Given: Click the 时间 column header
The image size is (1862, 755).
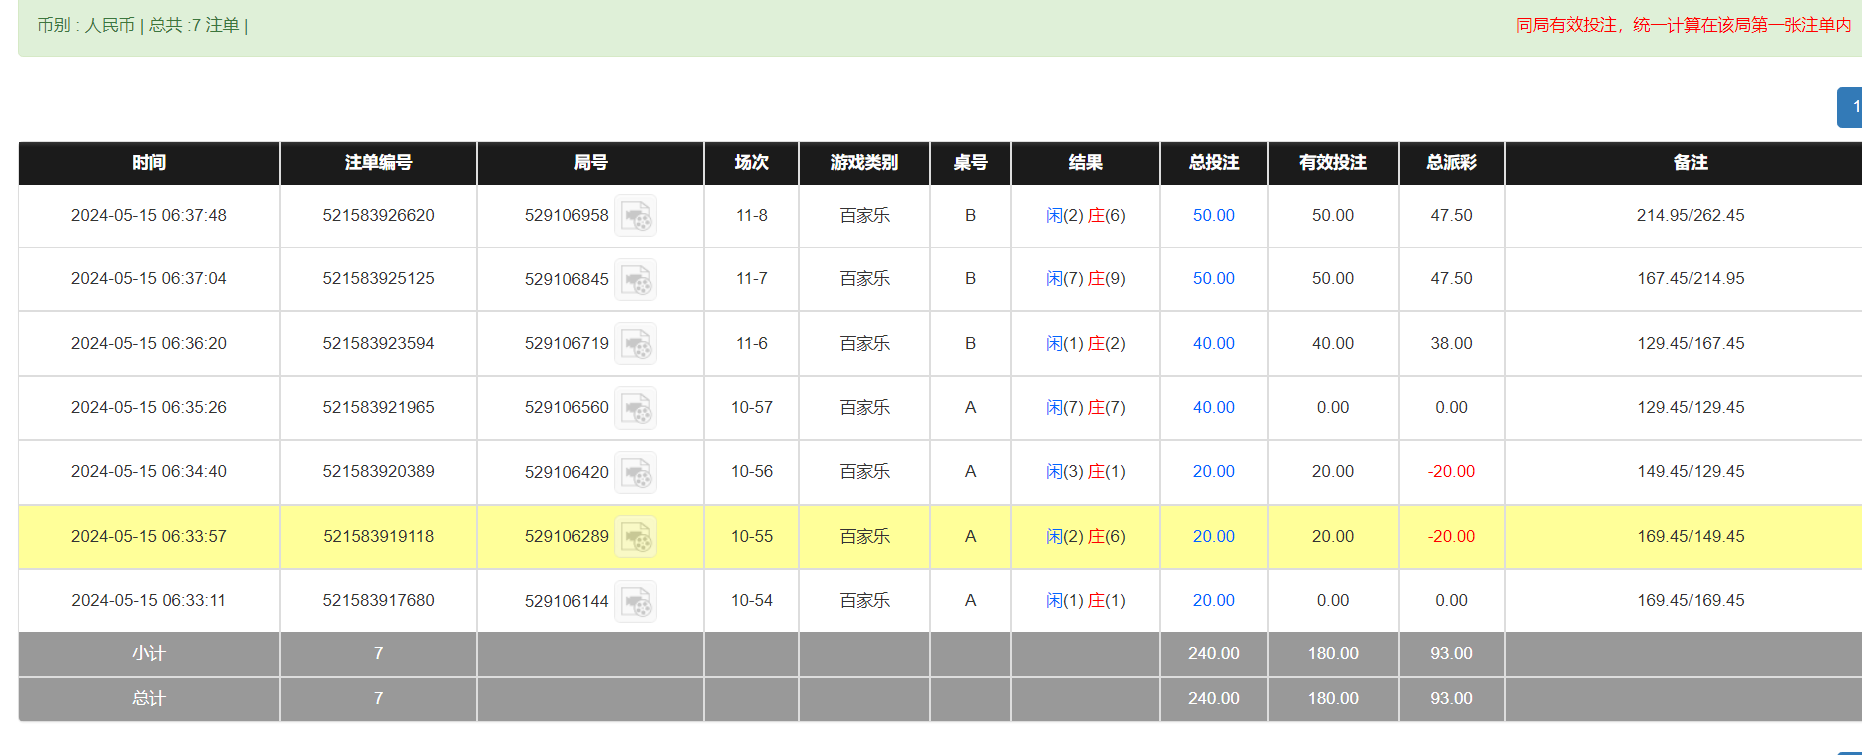Looking at the screenshot, I should [149, 163].
